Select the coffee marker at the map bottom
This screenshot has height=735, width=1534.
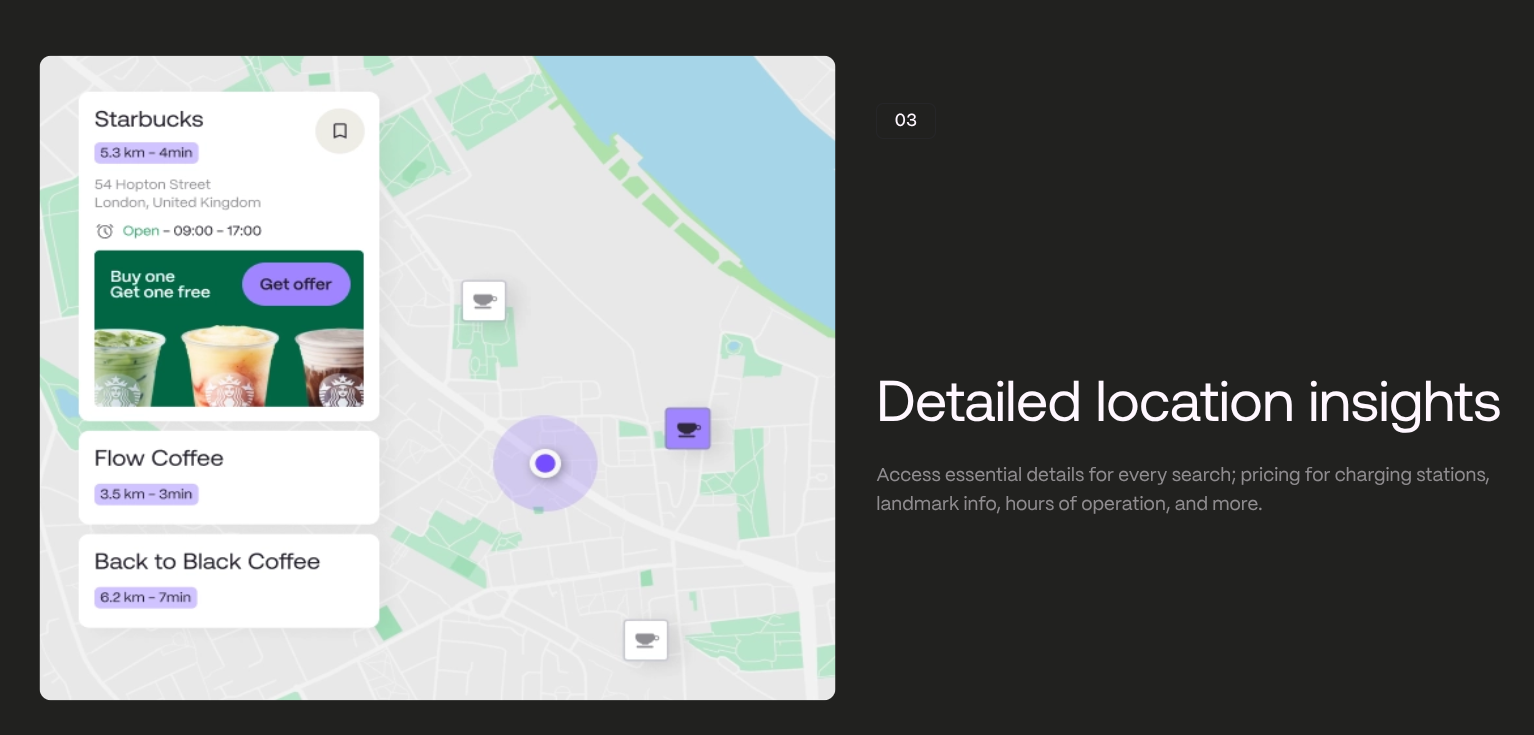coord(645,640)
